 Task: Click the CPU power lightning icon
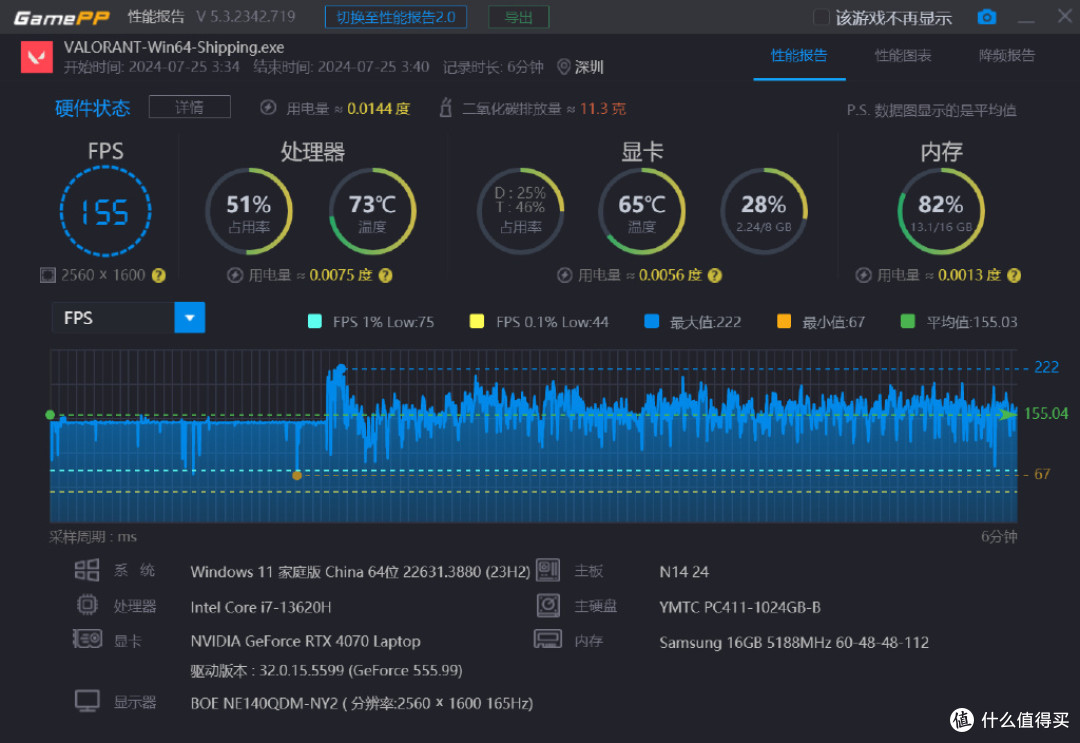click(235, 275)
